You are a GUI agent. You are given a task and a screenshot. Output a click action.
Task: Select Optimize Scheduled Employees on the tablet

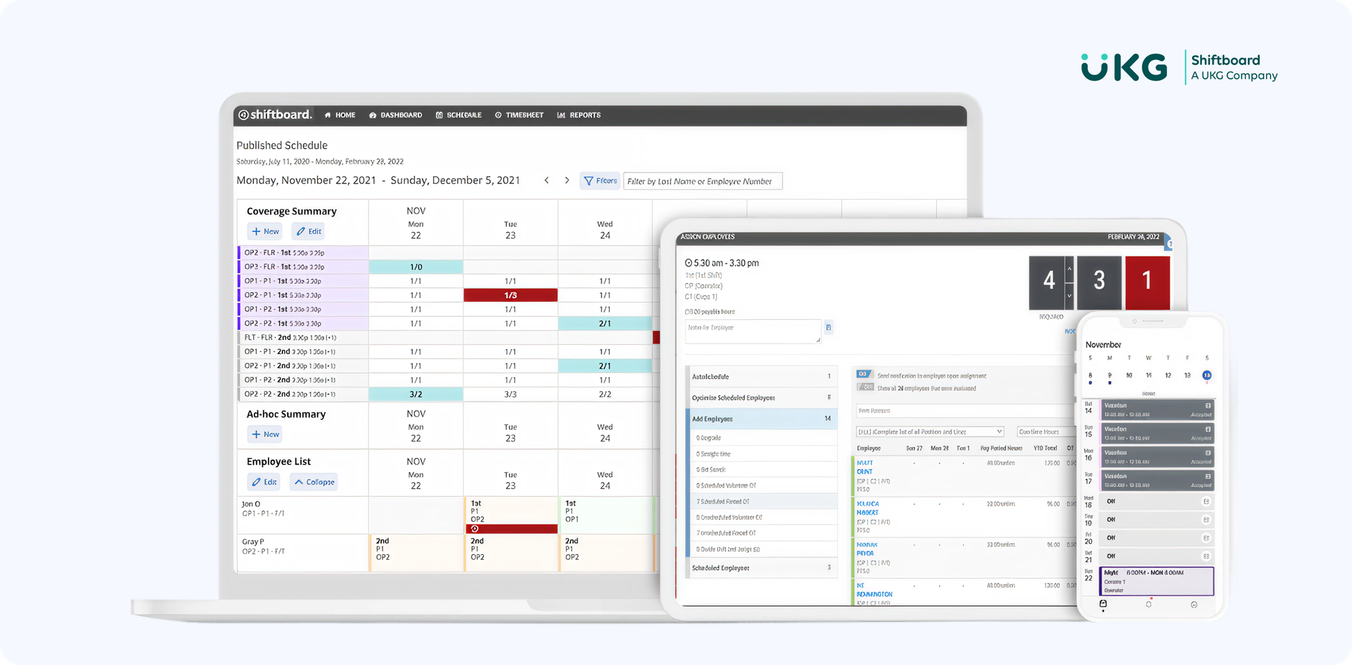click(762, 397)
